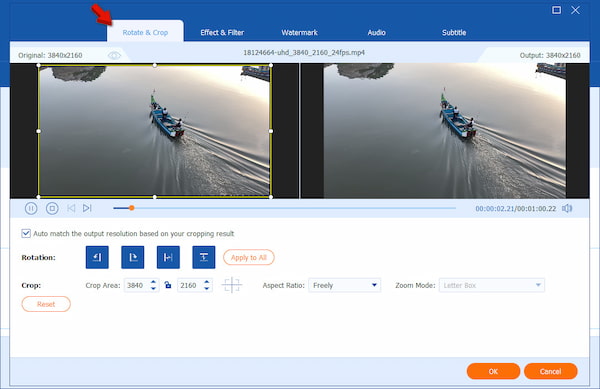Click the playback progress slider handle
Screen dimensions: 600x389
131,208
